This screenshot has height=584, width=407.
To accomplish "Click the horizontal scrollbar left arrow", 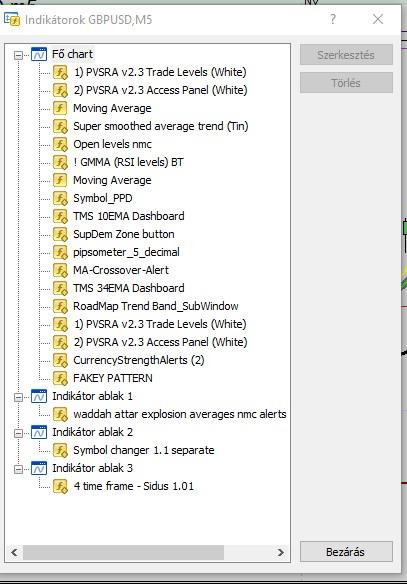I will coord(14,552).
